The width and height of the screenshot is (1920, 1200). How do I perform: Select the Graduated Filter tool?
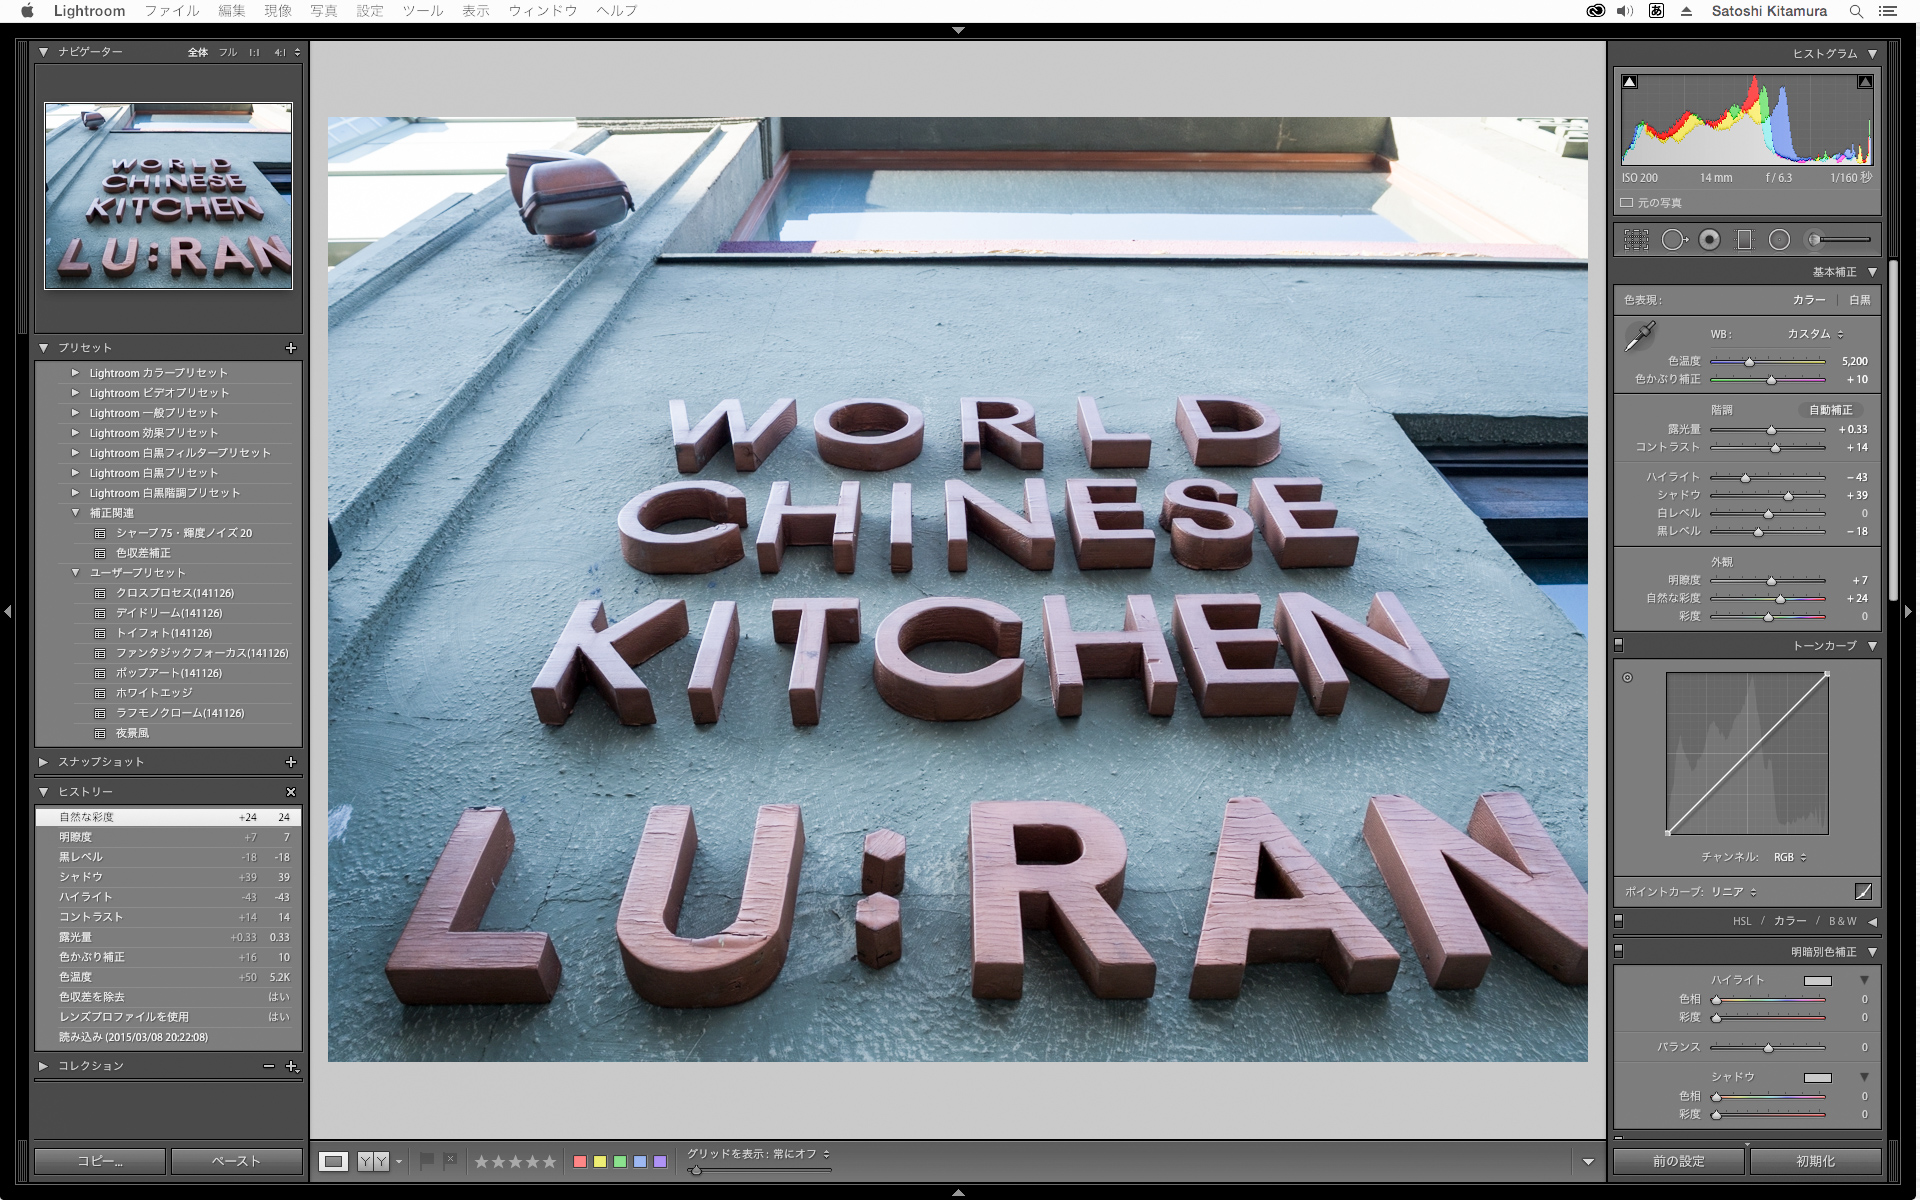click(1745, 240)
